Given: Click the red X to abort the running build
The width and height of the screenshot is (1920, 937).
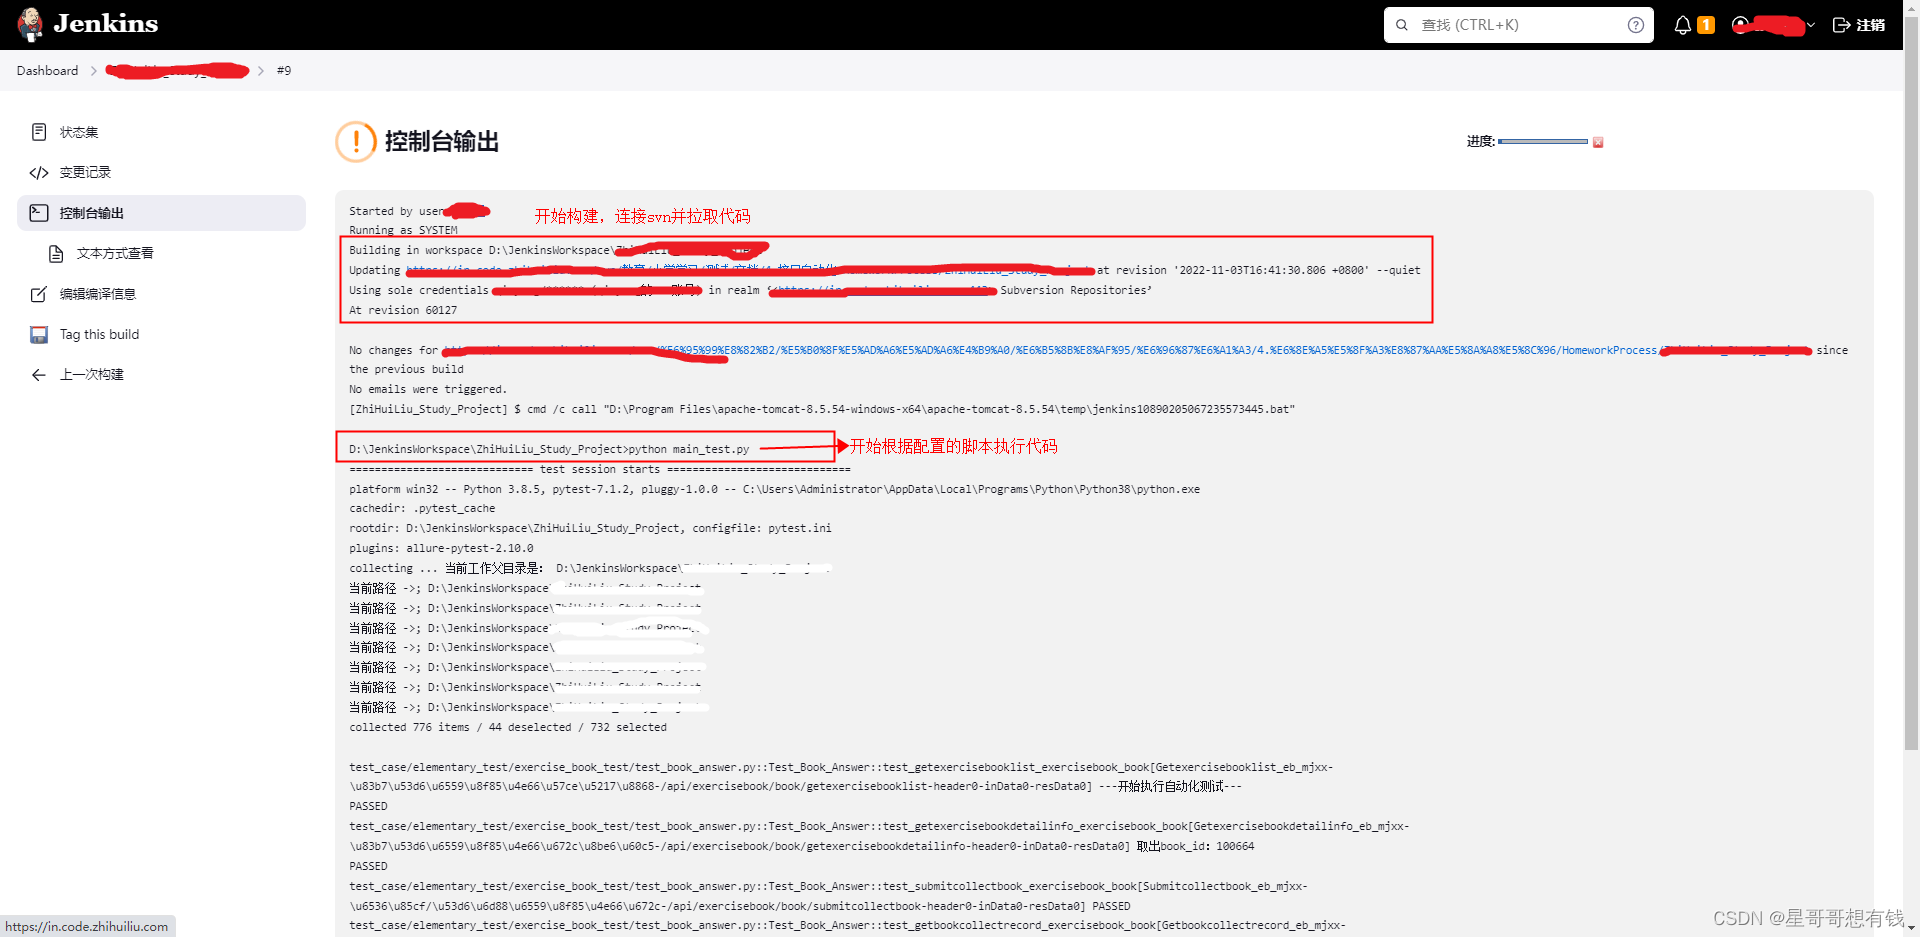Looking at the screenshot, I should click(1597, 142).
